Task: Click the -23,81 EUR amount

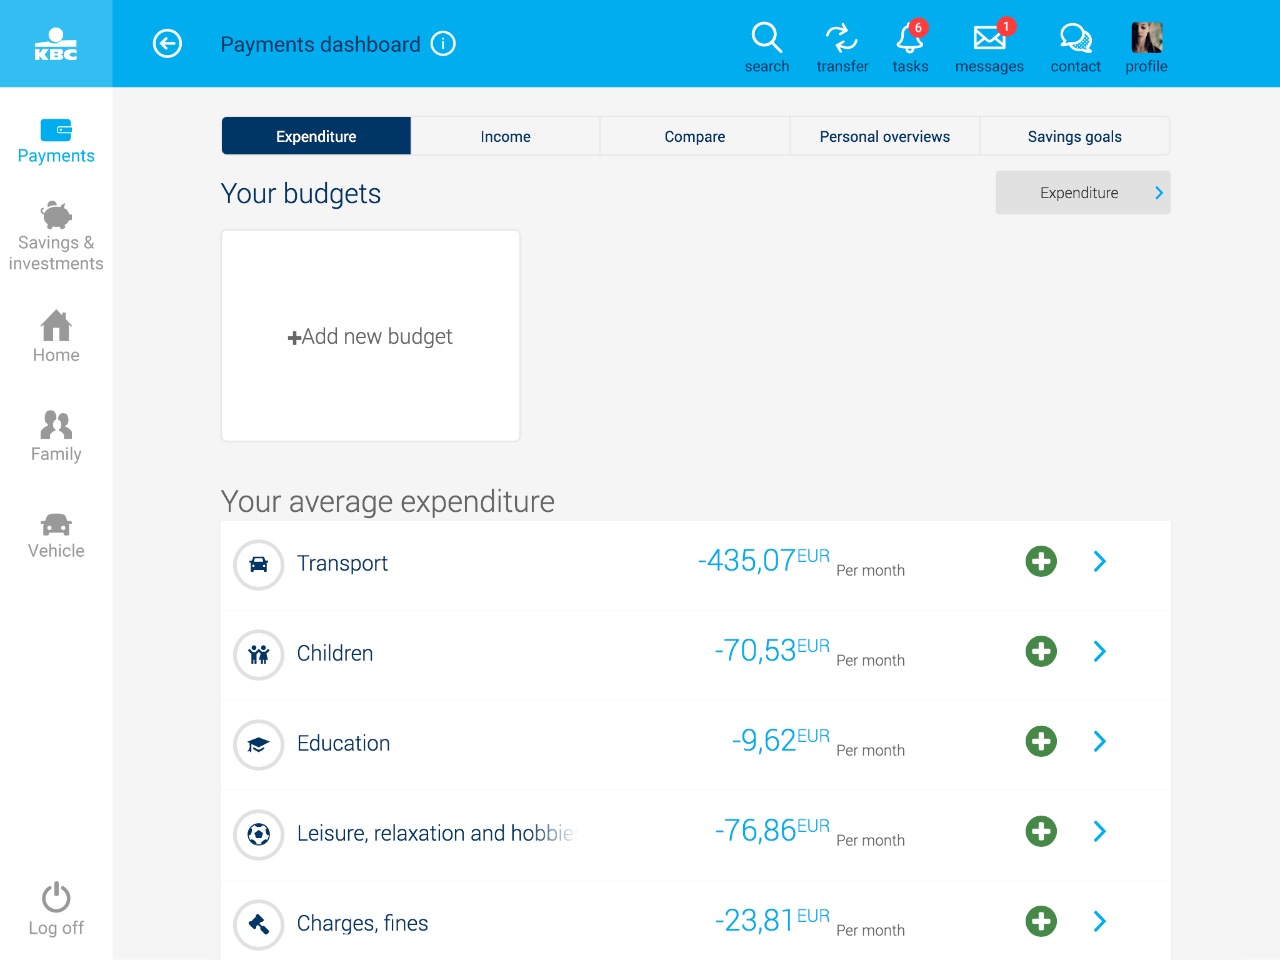Action: click(772, 920)
